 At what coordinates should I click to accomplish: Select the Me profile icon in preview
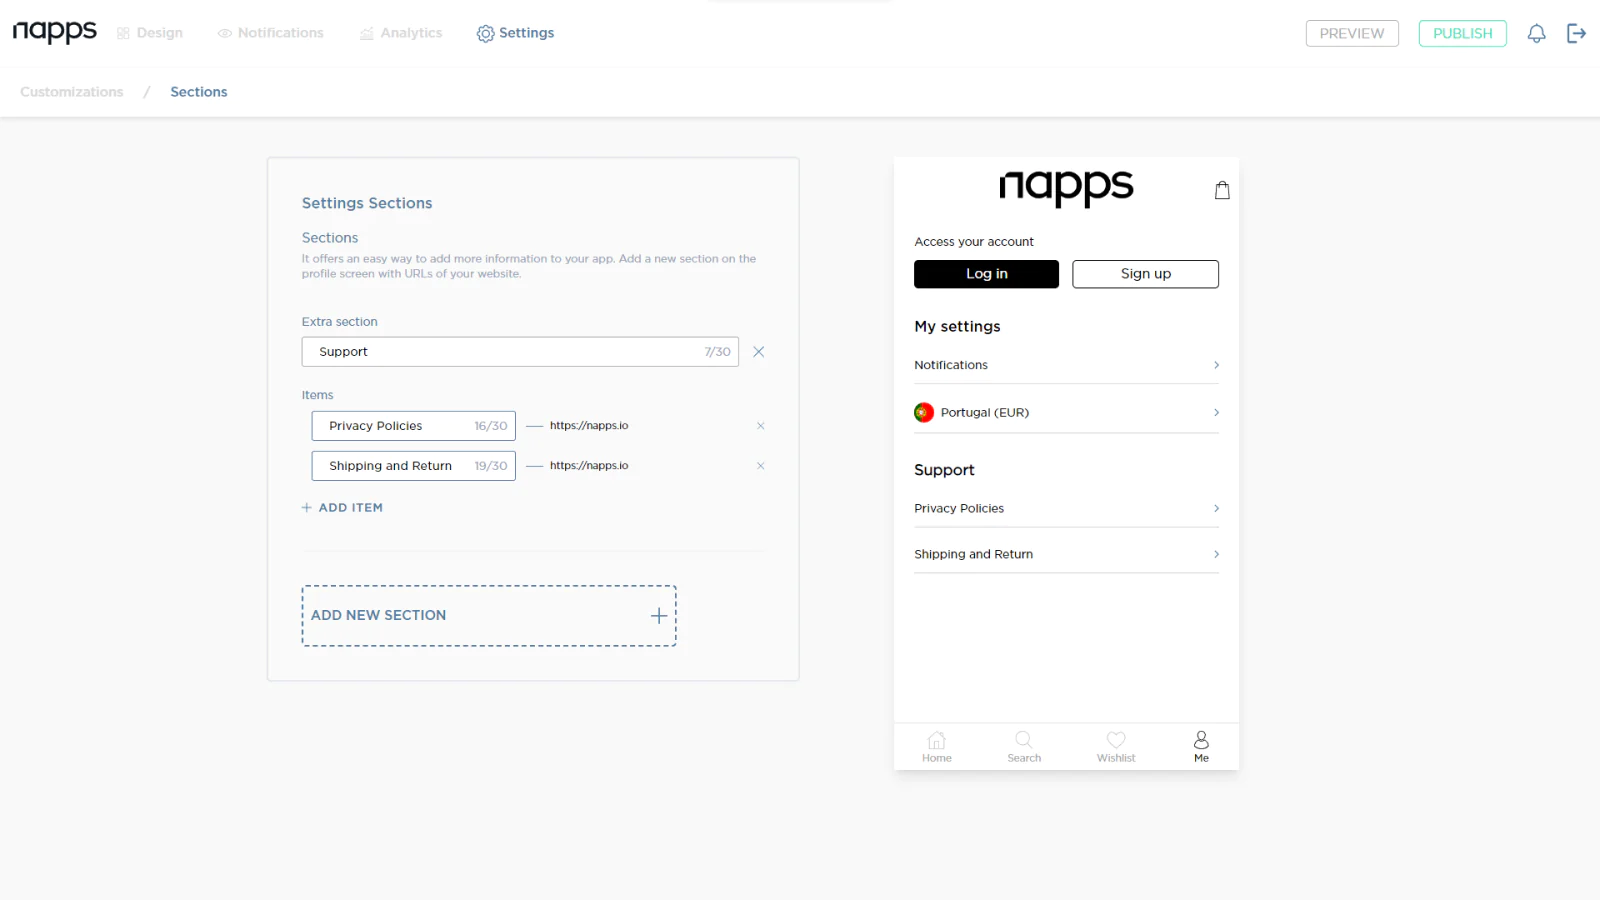(1200, 742)
